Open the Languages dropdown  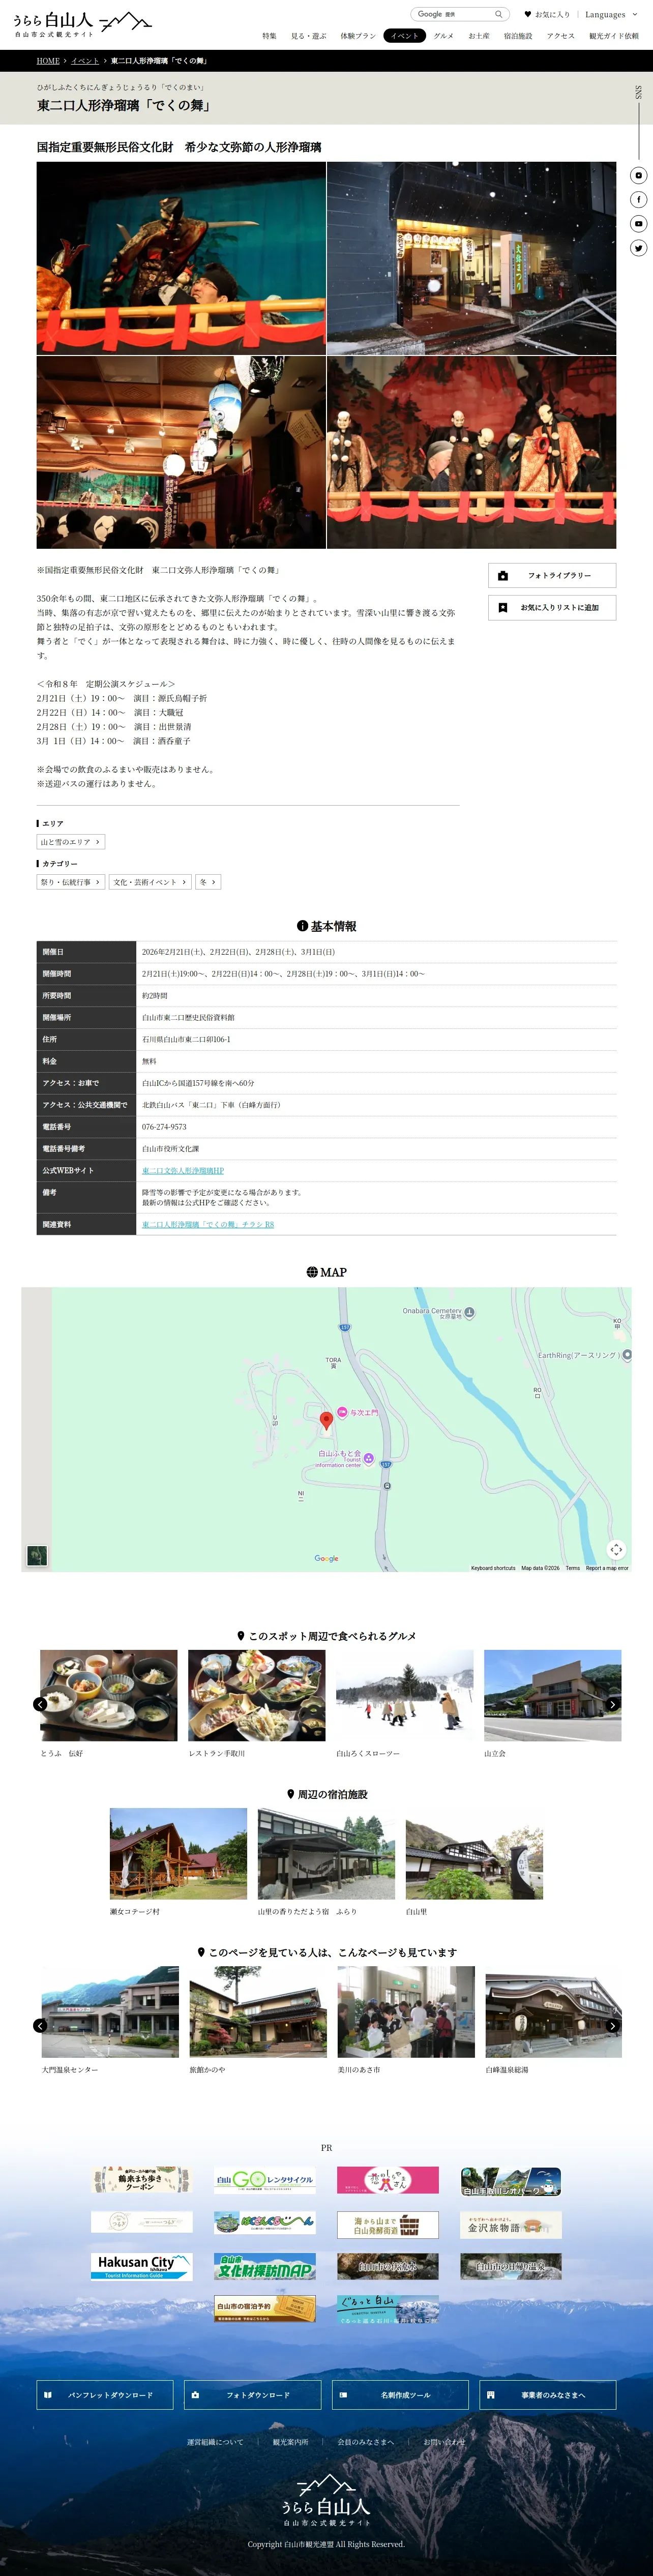click(x=610, y=14)
